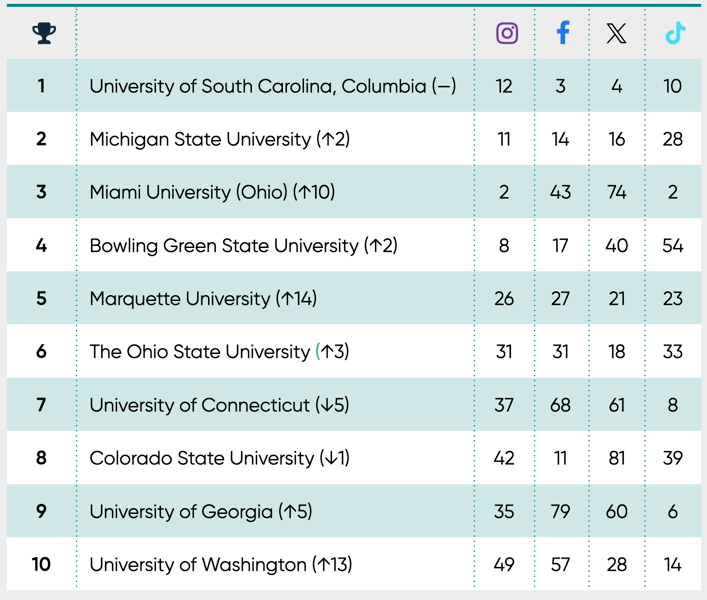Select Michigan State University entry
Viewport: 707px width, 600px height.
220,139
